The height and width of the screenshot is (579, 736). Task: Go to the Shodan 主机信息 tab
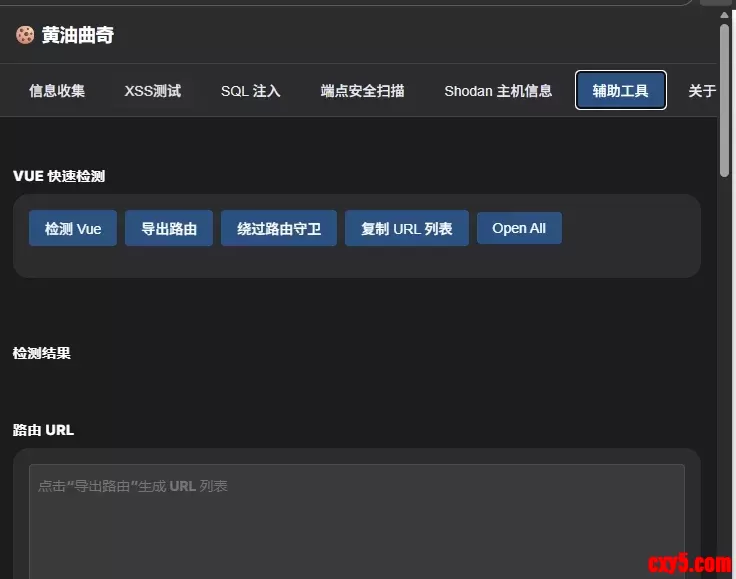(498, 91)
